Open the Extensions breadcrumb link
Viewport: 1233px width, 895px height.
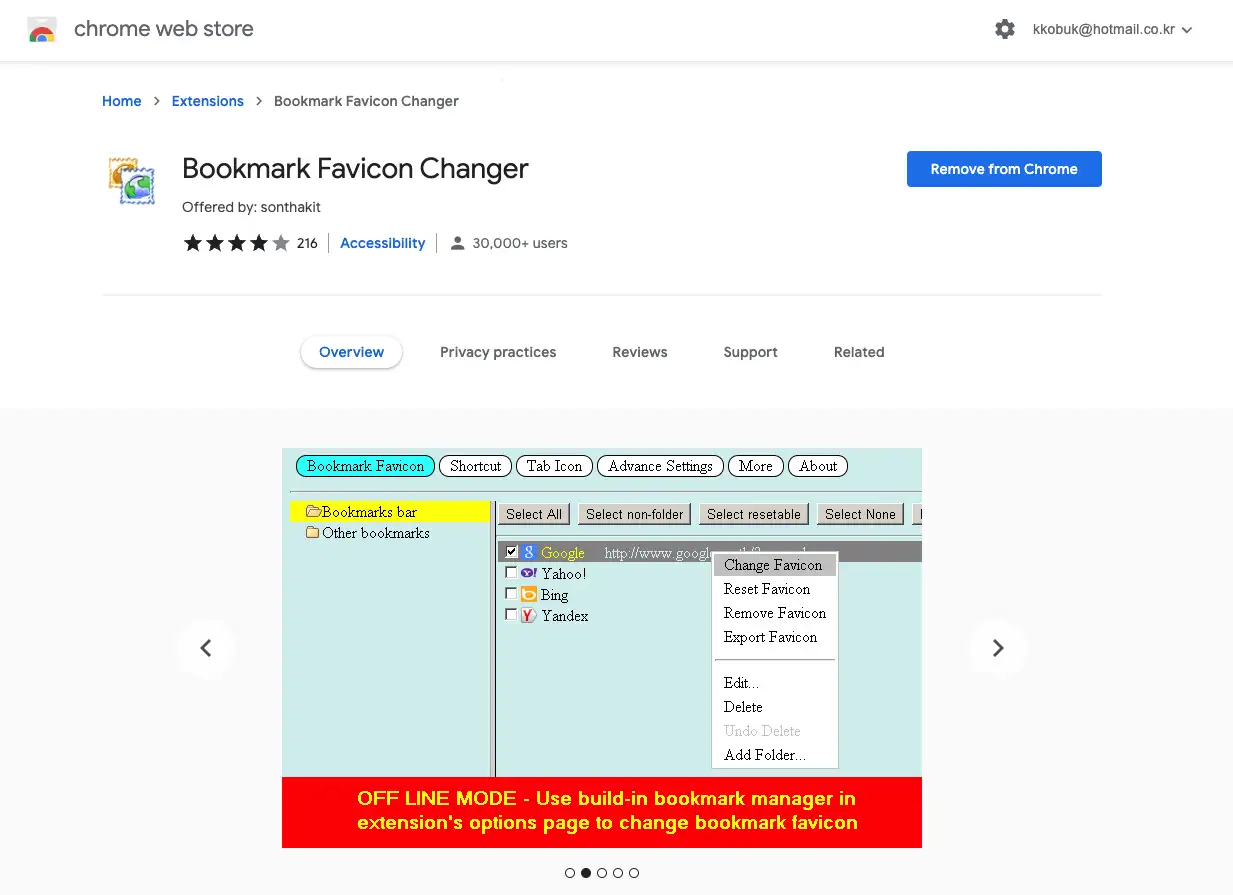tap(208, 101)
